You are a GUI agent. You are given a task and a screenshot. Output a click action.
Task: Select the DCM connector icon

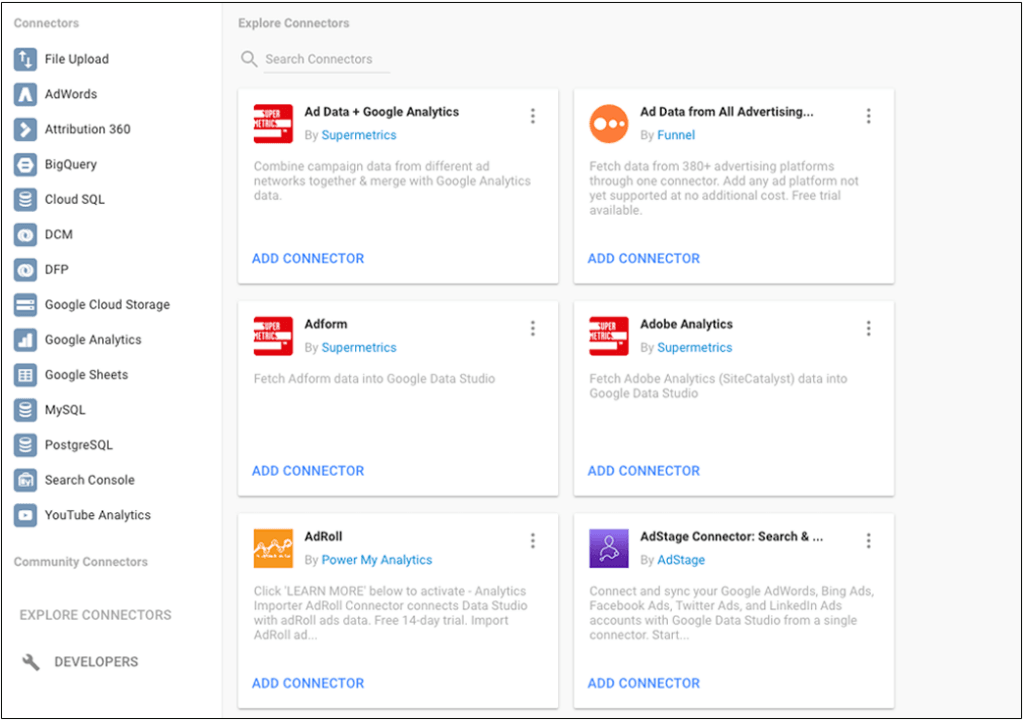pos(25,235)
